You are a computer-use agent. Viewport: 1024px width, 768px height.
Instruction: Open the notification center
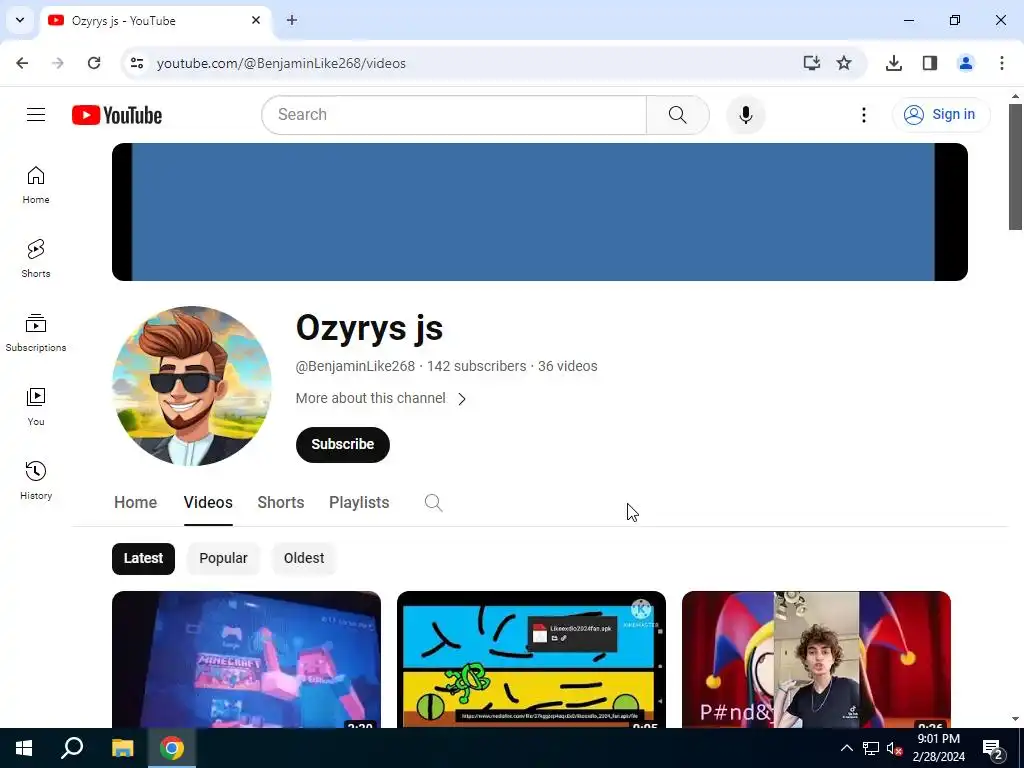993,748
